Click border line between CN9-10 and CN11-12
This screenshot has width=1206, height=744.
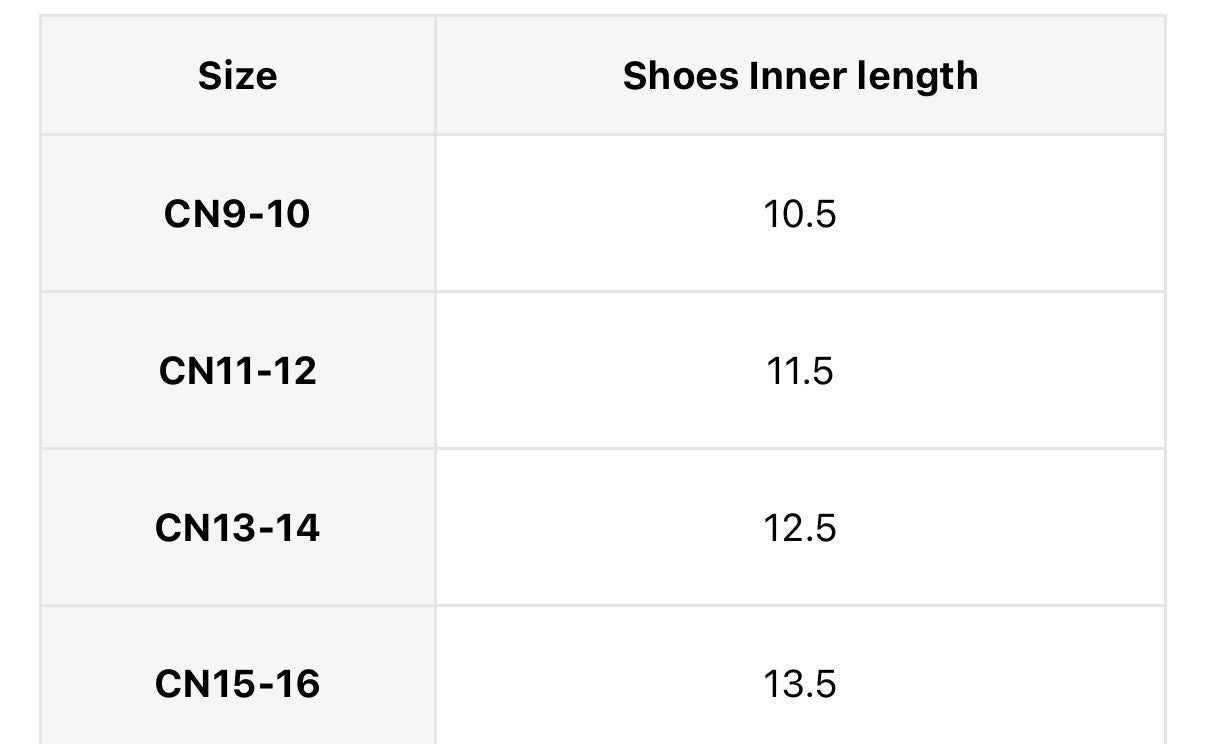(x=238, y=292)
